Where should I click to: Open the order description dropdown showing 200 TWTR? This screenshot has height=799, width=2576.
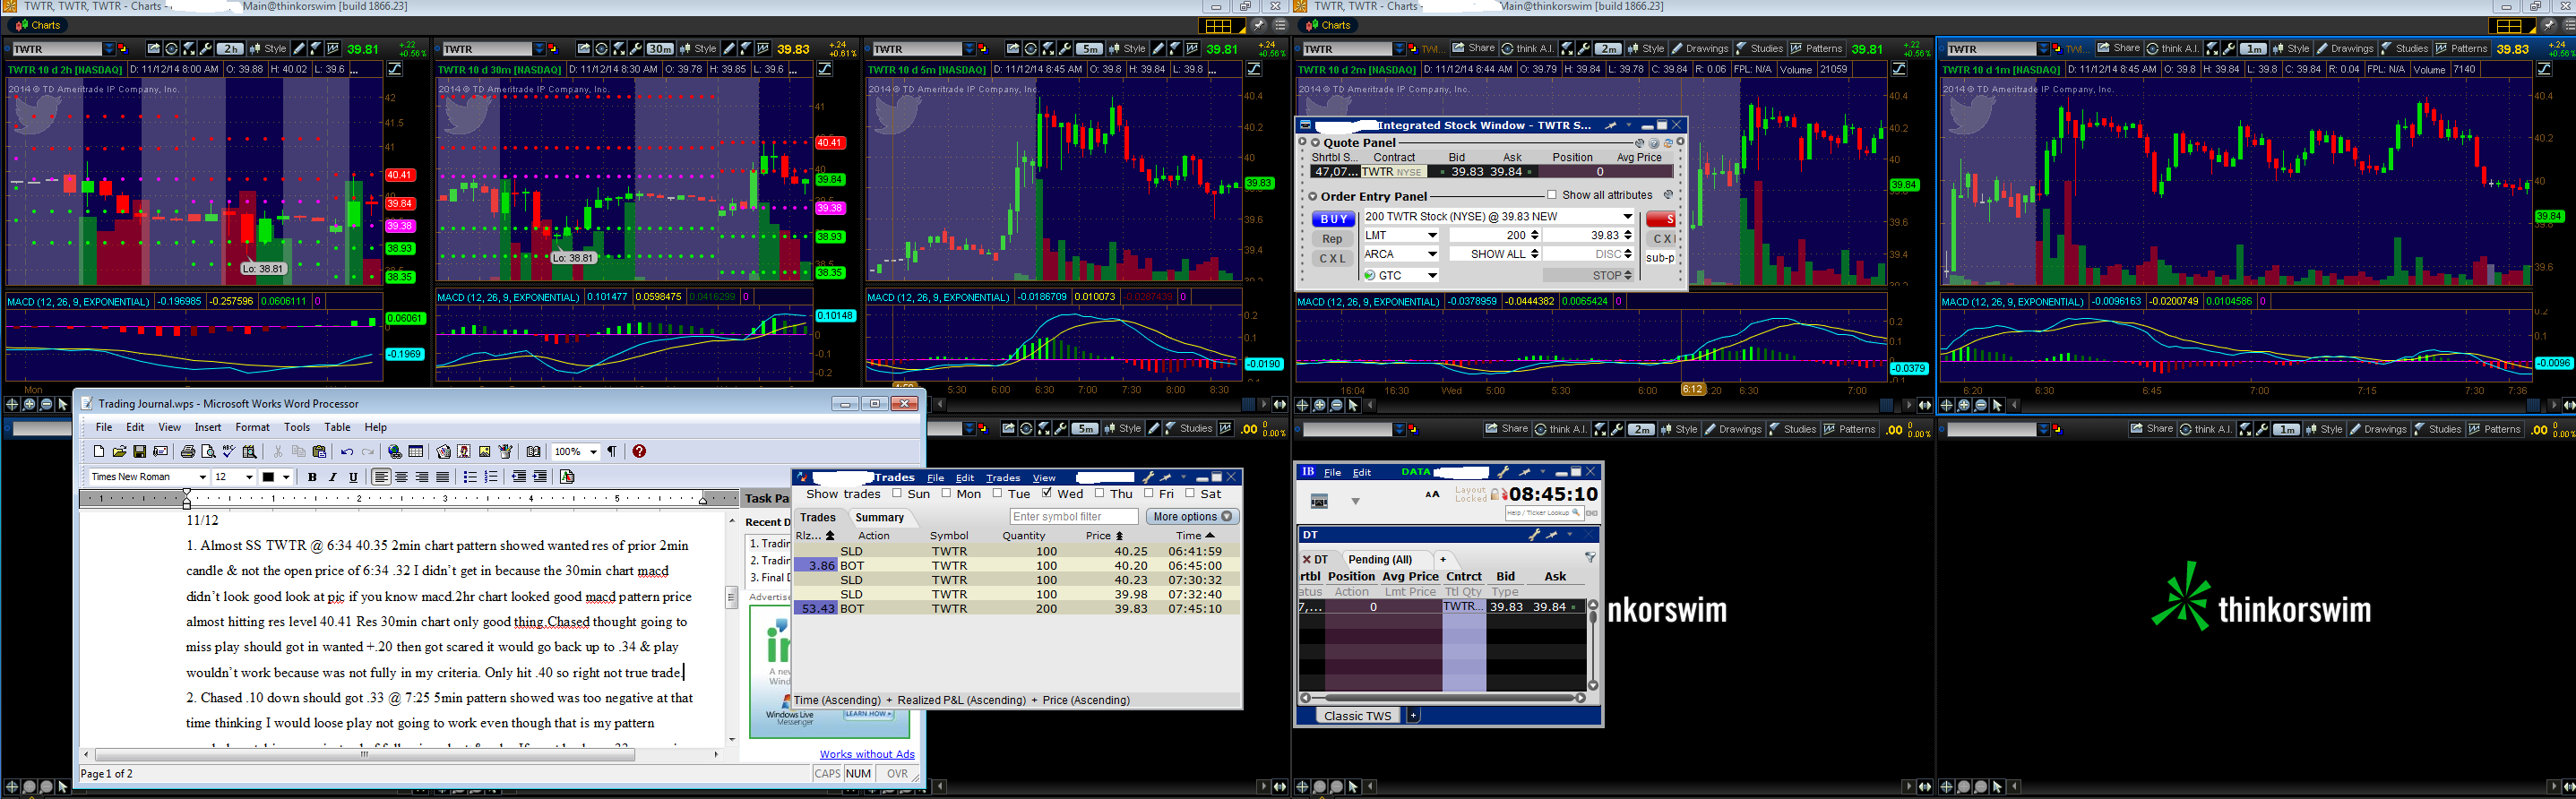point(1627,217)
